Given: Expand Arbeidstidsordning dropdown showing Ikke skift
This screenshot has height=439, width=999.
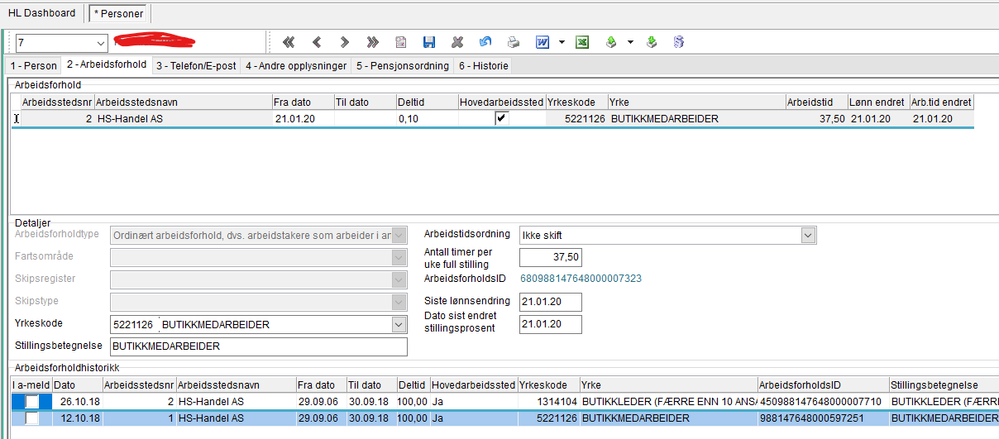Looking at the screenshot, I should click(809, 235).
